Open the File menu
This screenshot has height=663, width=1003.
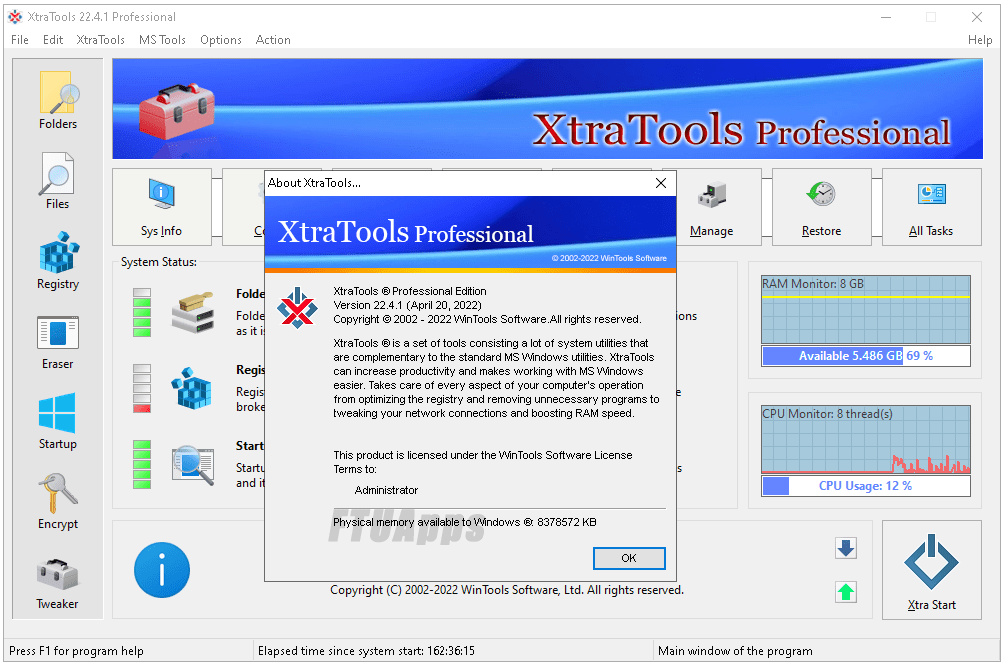click(20, 40)
